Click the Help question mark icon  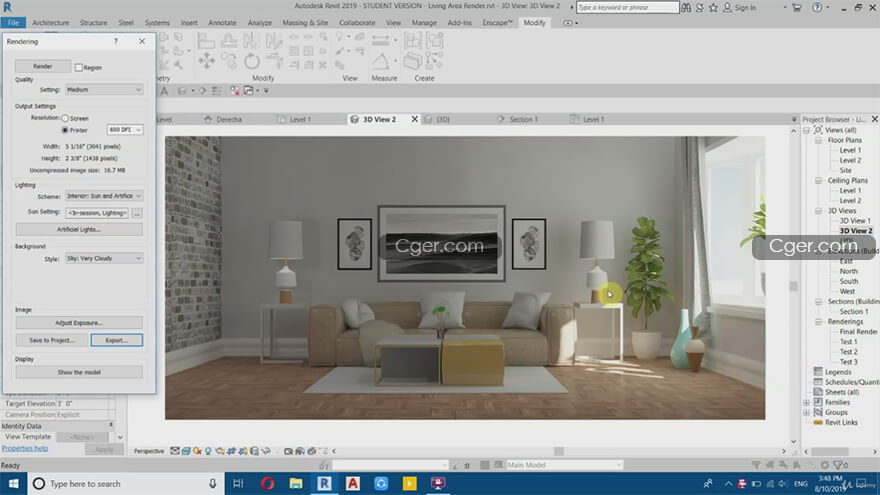point(817,8)
